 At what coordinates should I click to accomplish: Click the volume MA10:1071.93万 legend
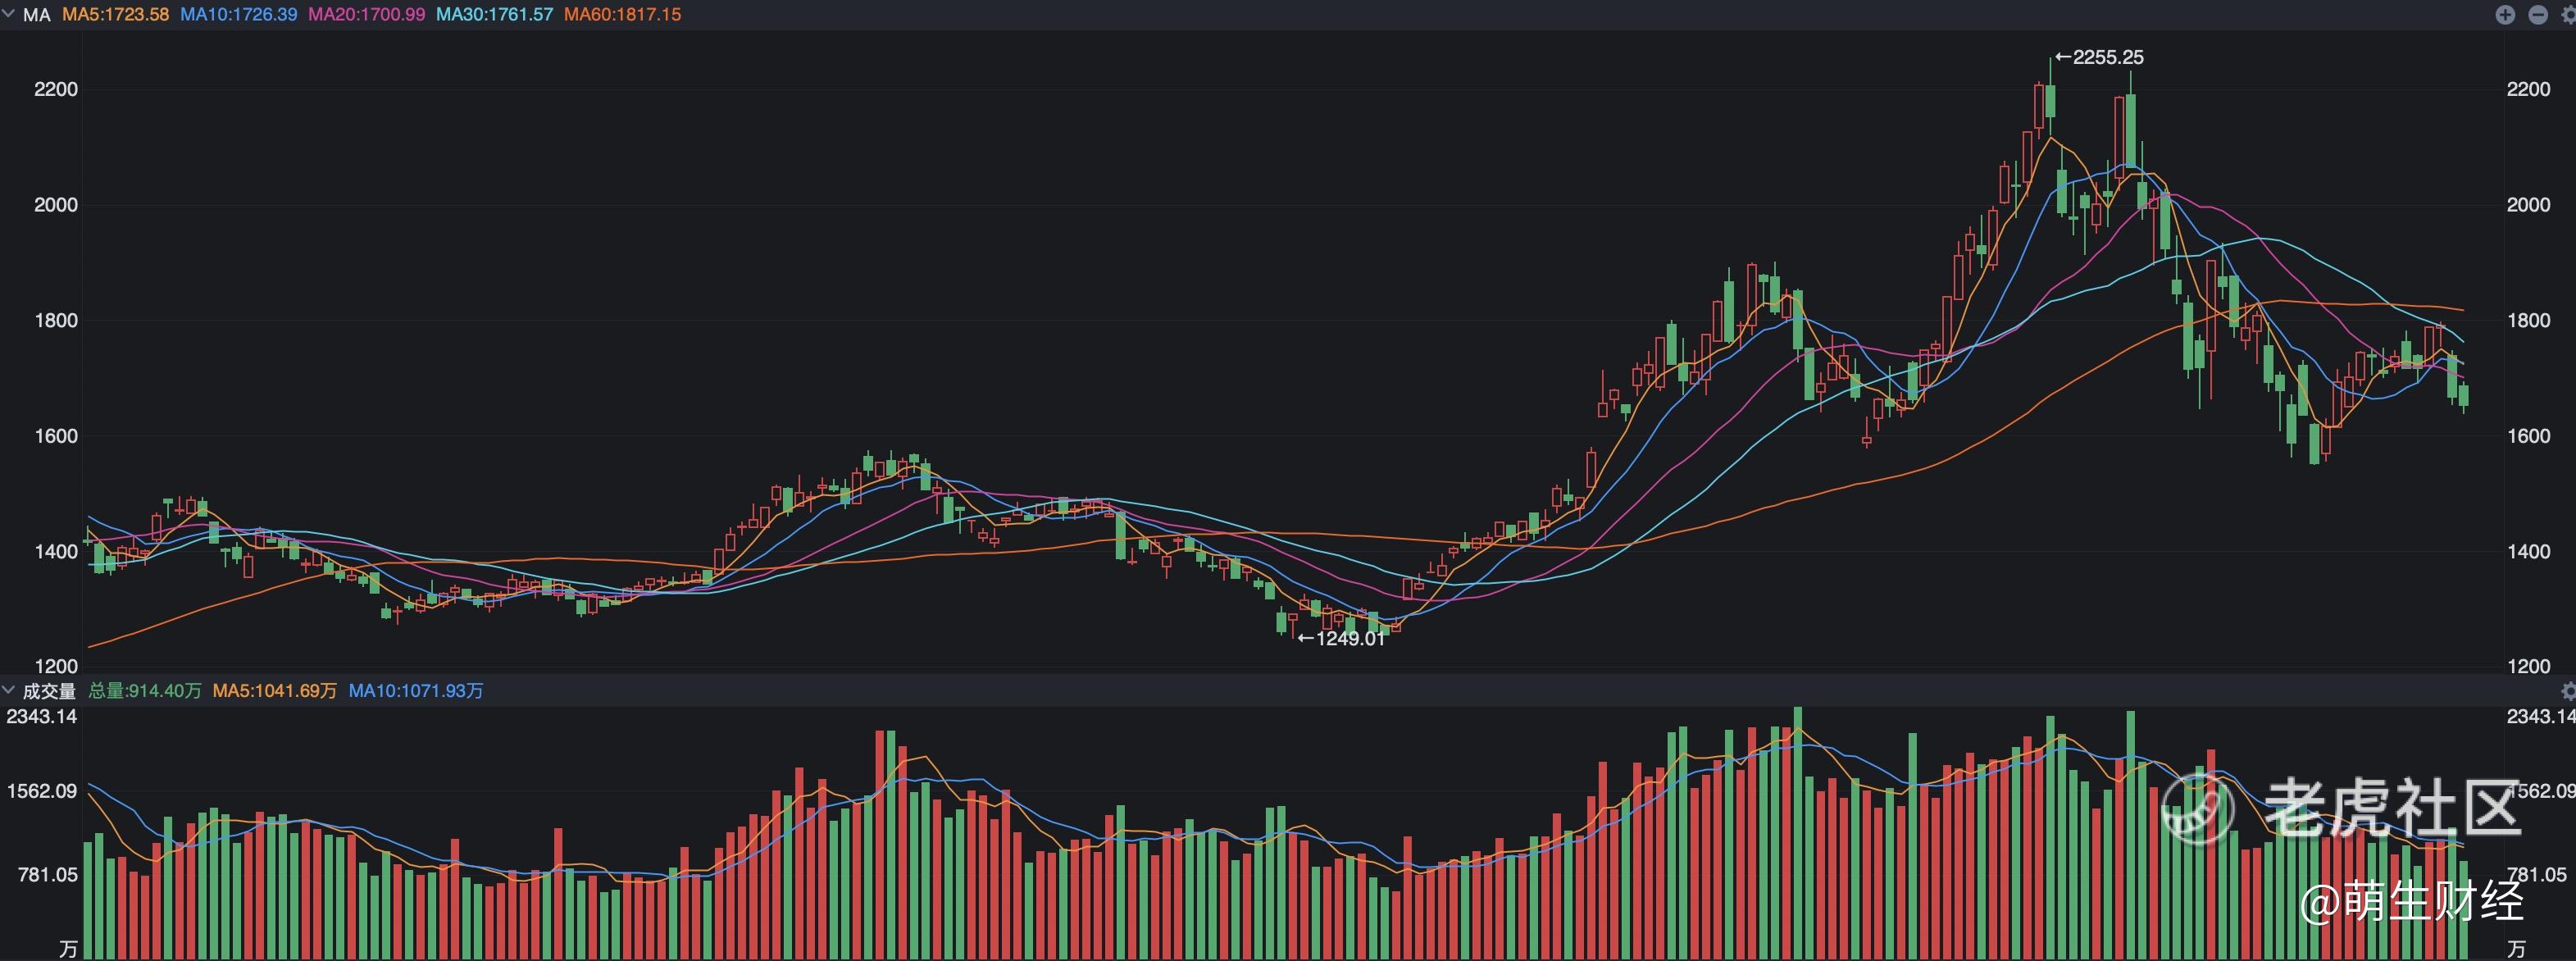coord(416,691)
